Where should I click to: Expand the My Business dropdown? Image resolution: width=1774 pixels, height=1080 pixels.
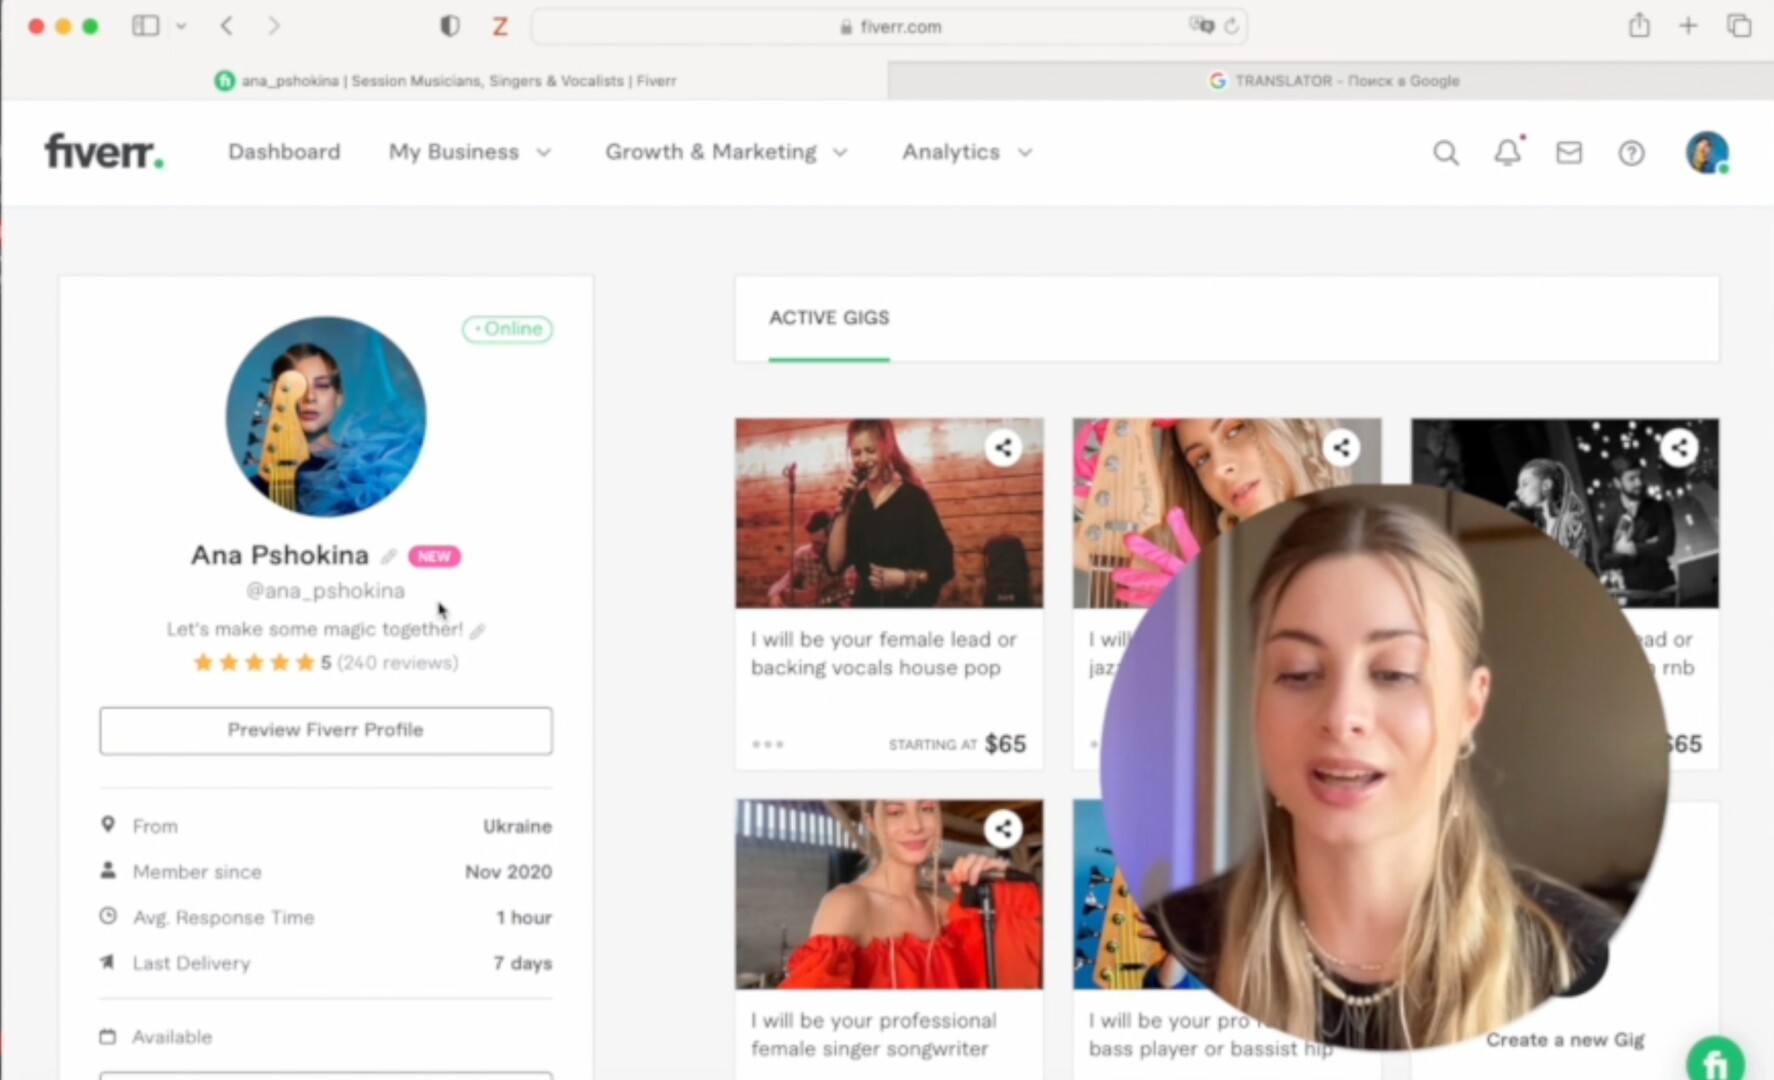[470, 152]
